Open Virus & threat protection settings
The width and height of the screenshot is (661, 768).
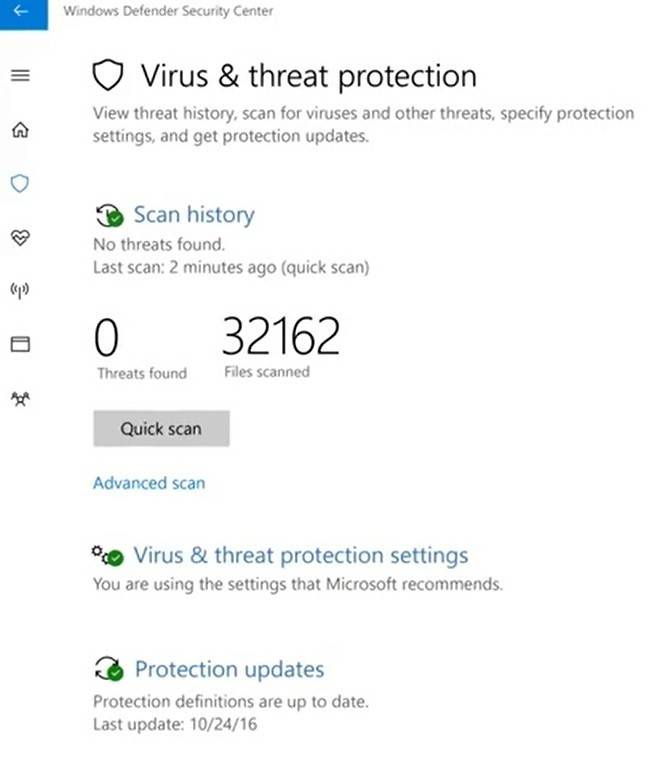[x=301, y=555]
